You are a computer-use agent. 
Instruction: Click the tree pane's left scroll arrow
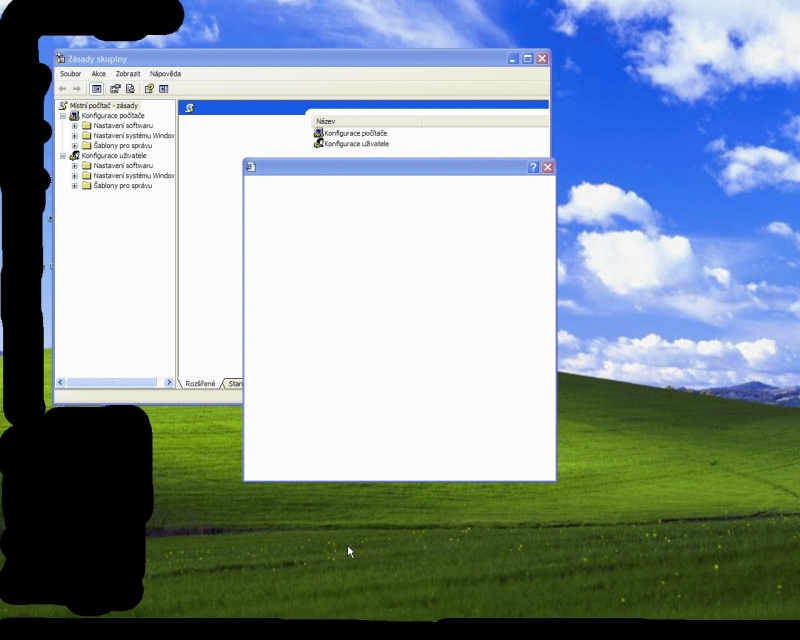pos(61,382)
